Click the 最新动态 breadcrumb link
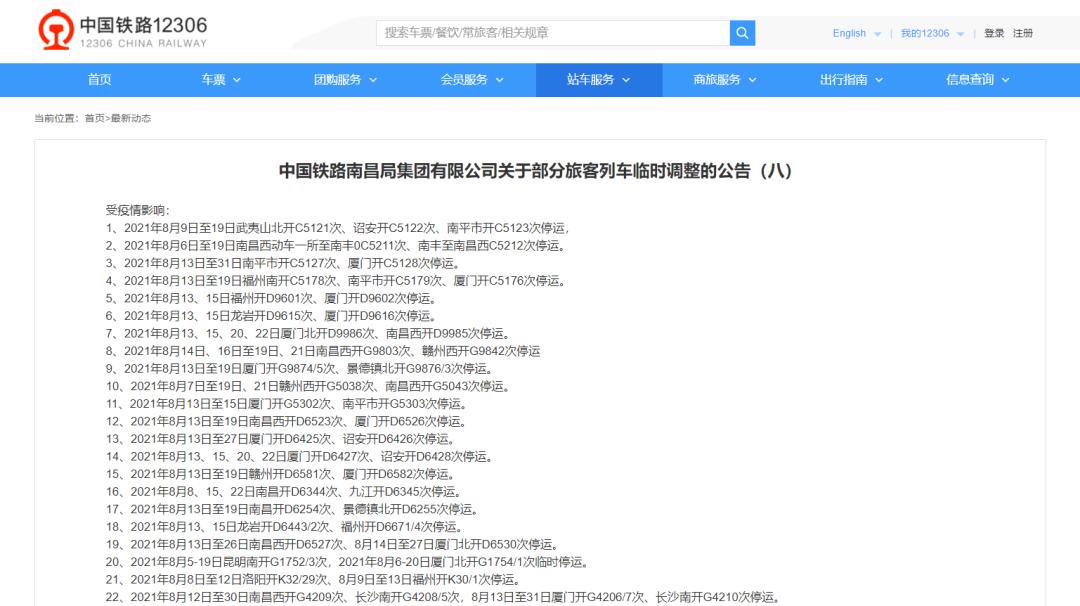The image size is (1080, 606). tap(130, 119)
